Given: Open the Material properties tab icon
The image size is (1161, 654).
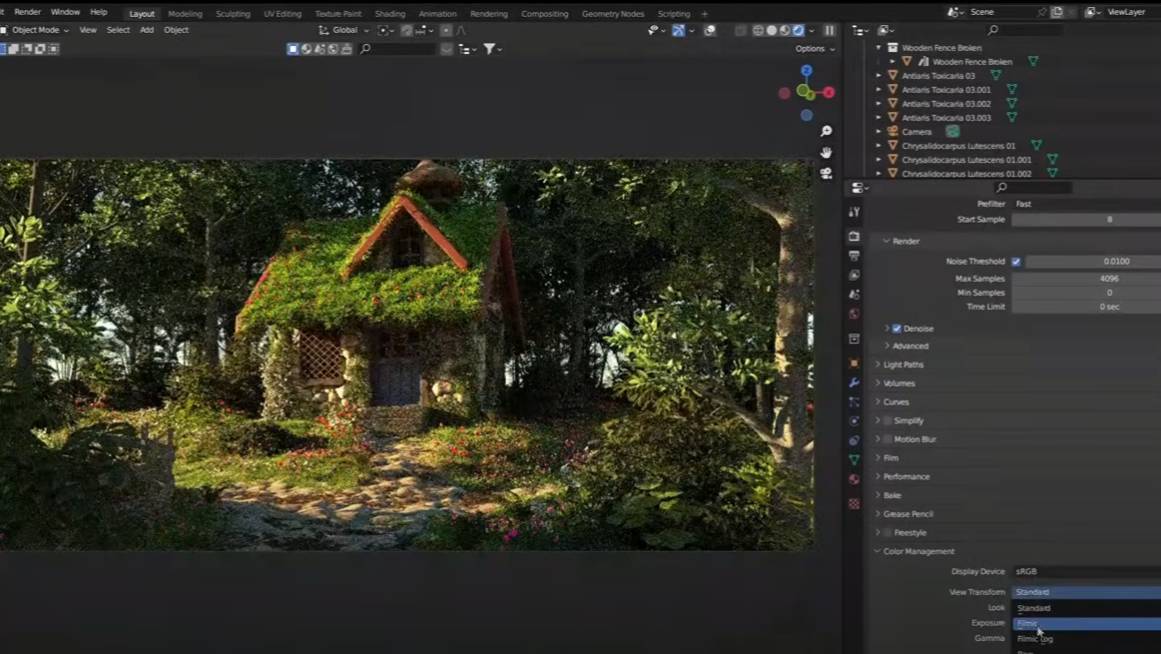Looking at the screenshot, I should point(854,479).
